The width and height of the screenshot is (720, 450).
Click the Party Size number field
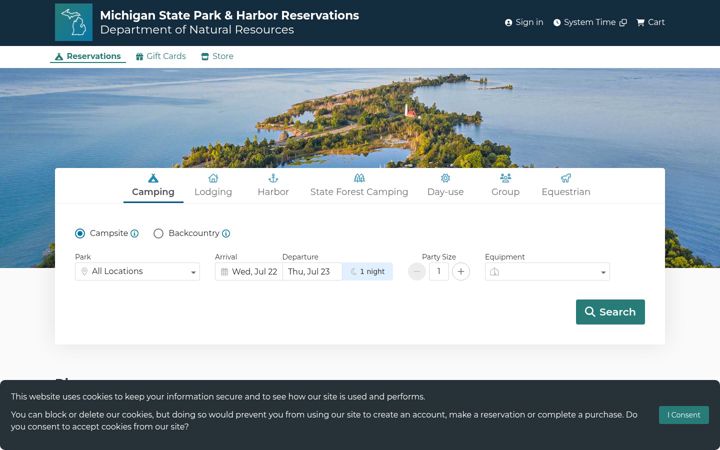[439, 271]
